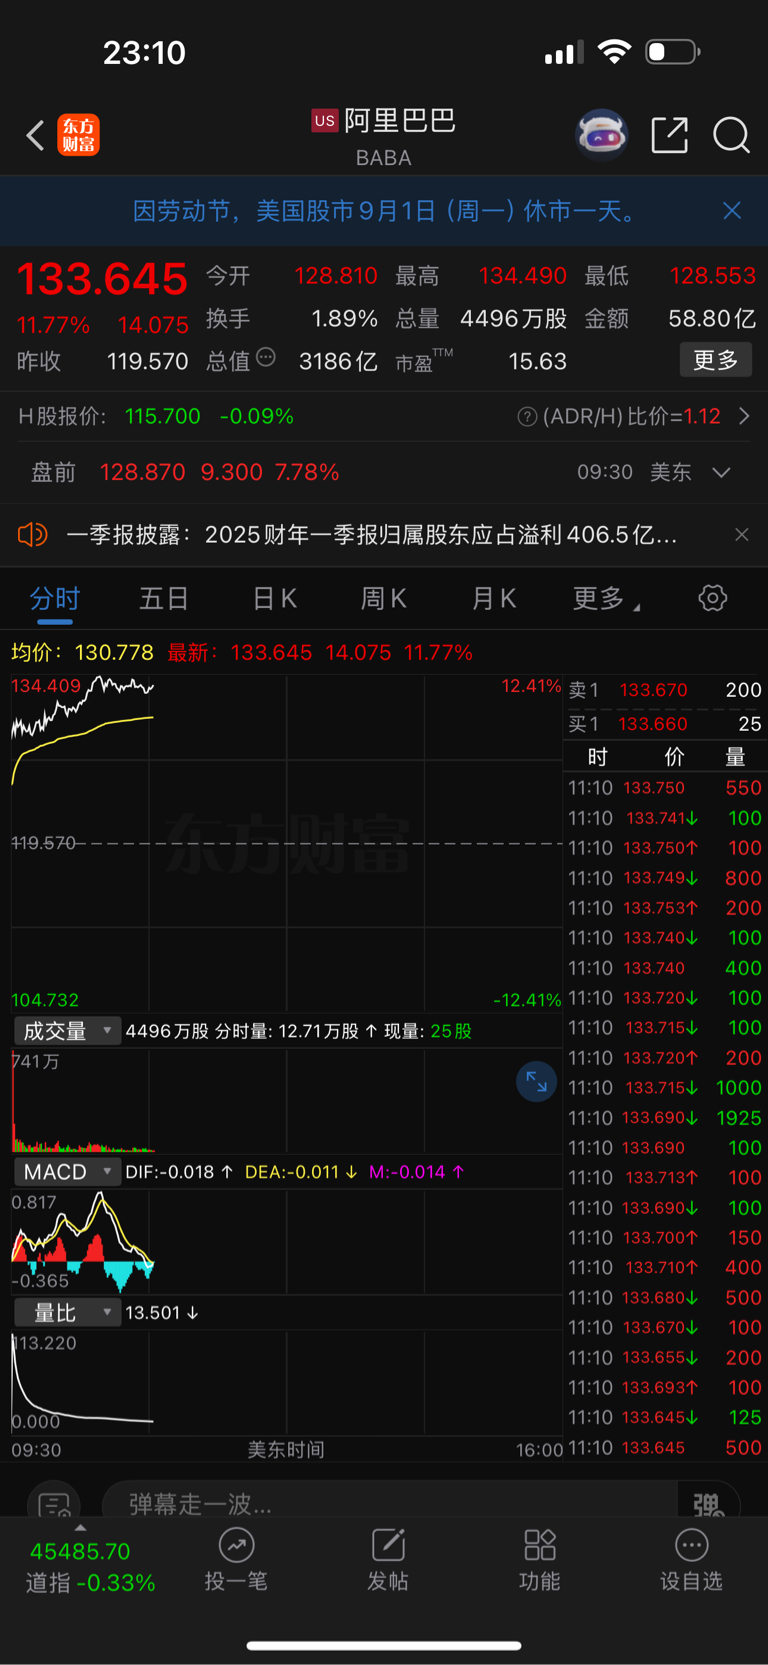Viewport: 768px width, 1665px height.
Task: Tap the battery icon in status bar
Action: click(x=673, y=51)
